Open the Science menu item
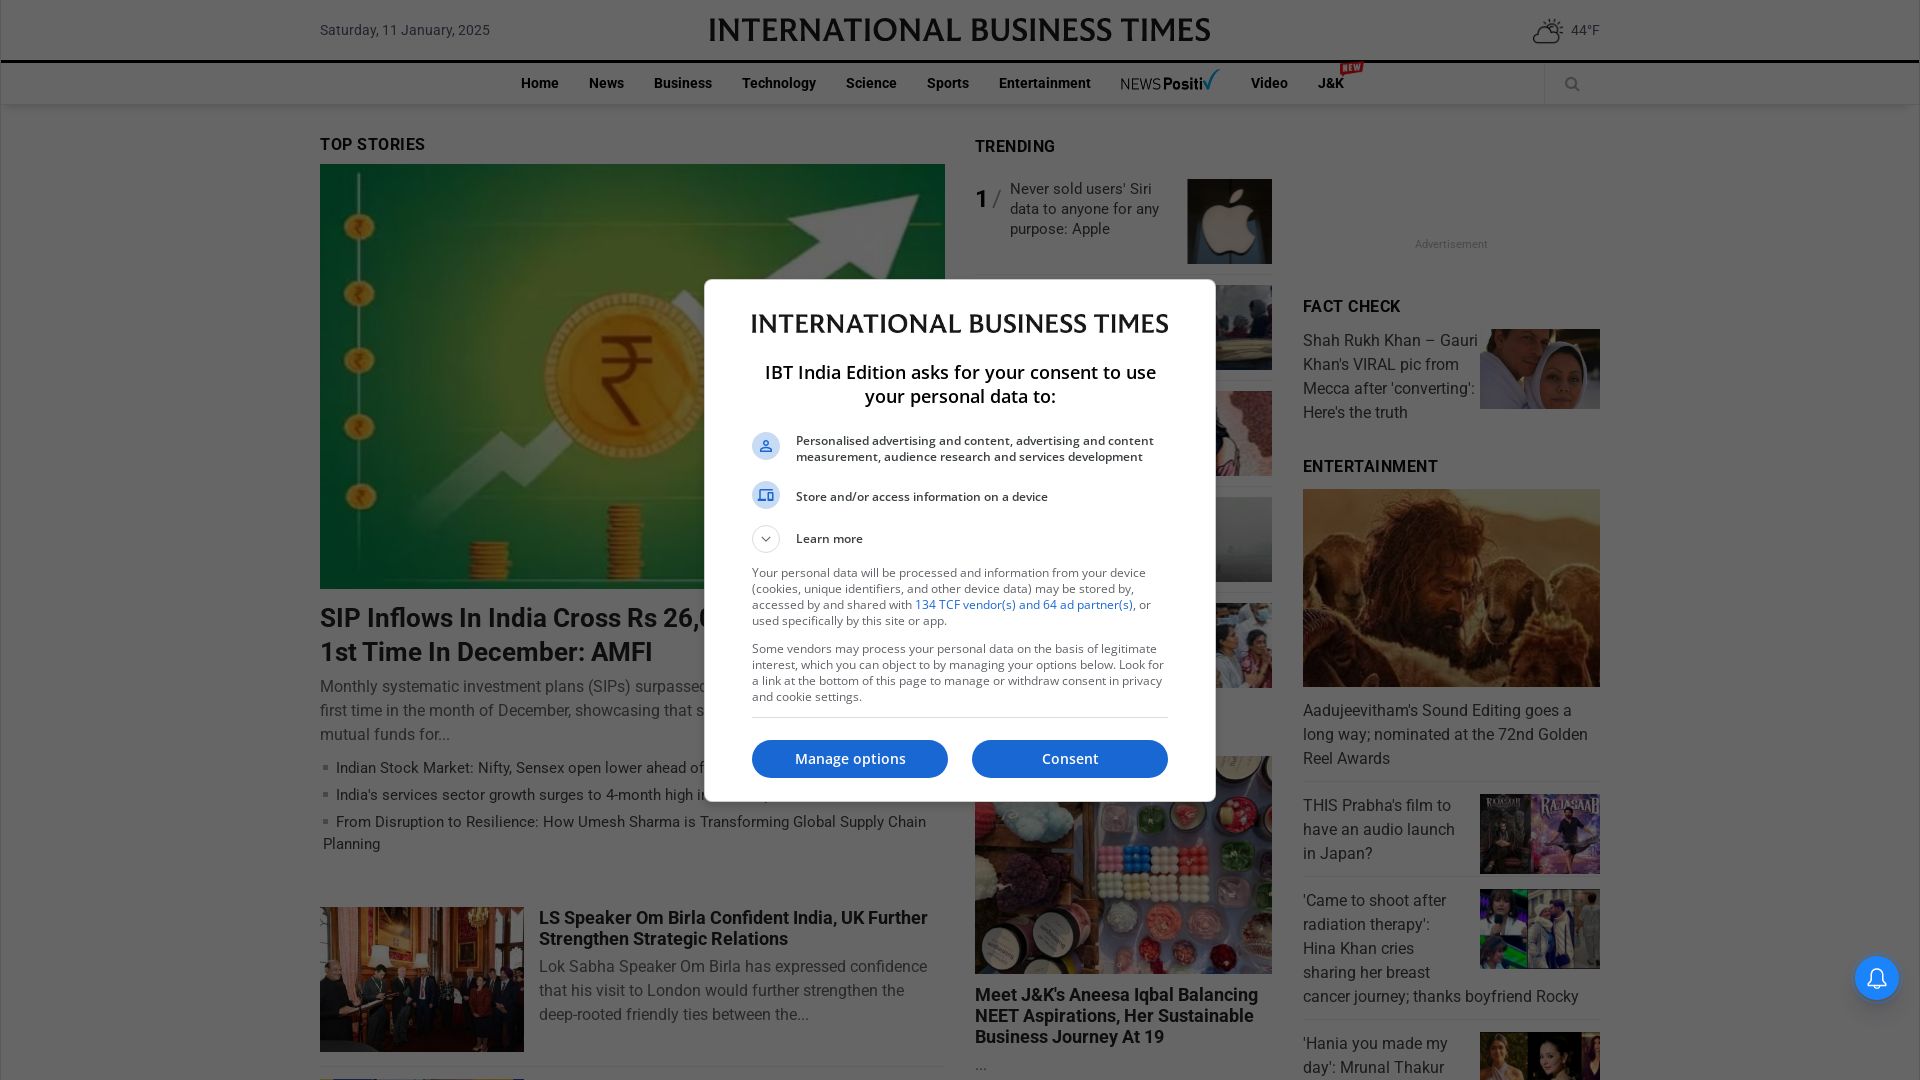Viewport: 1920px width, 1080px height. click(x=871, y=83)
